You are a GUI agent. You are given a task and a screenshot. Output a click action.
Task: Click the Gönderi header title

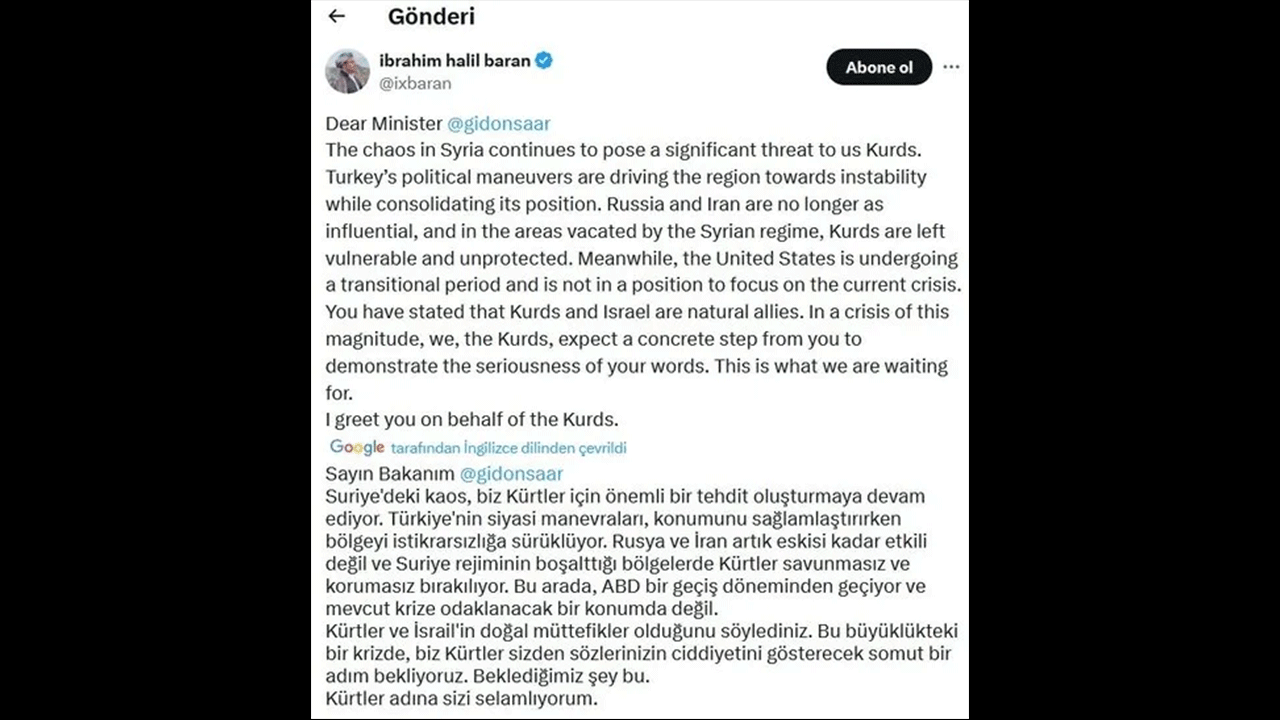tap(431, 16)
